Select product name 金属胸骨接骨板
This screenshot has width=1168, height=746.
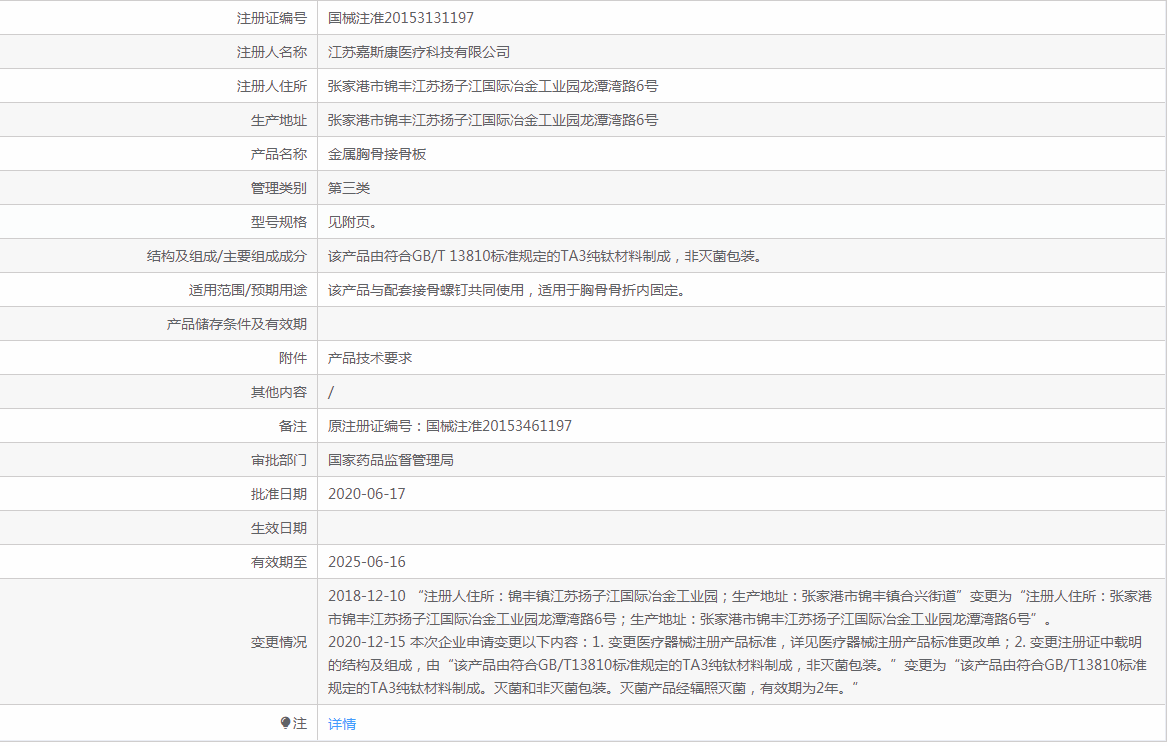[377, 154]
